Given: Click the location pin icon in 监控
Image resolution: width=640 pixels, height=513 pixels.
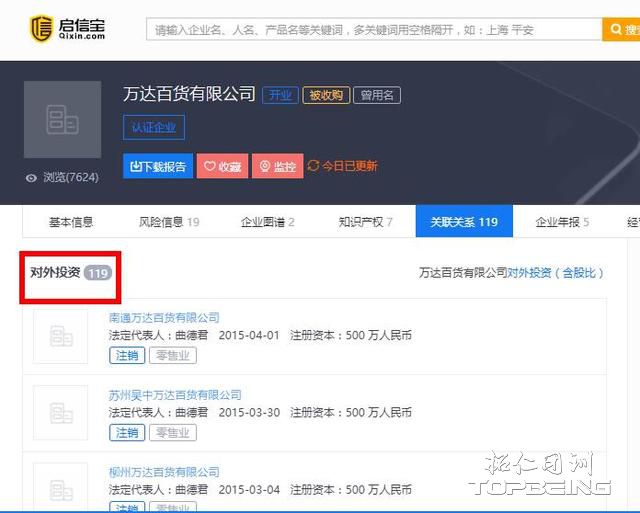Looking at the screenshot, I should coord(265,166).
